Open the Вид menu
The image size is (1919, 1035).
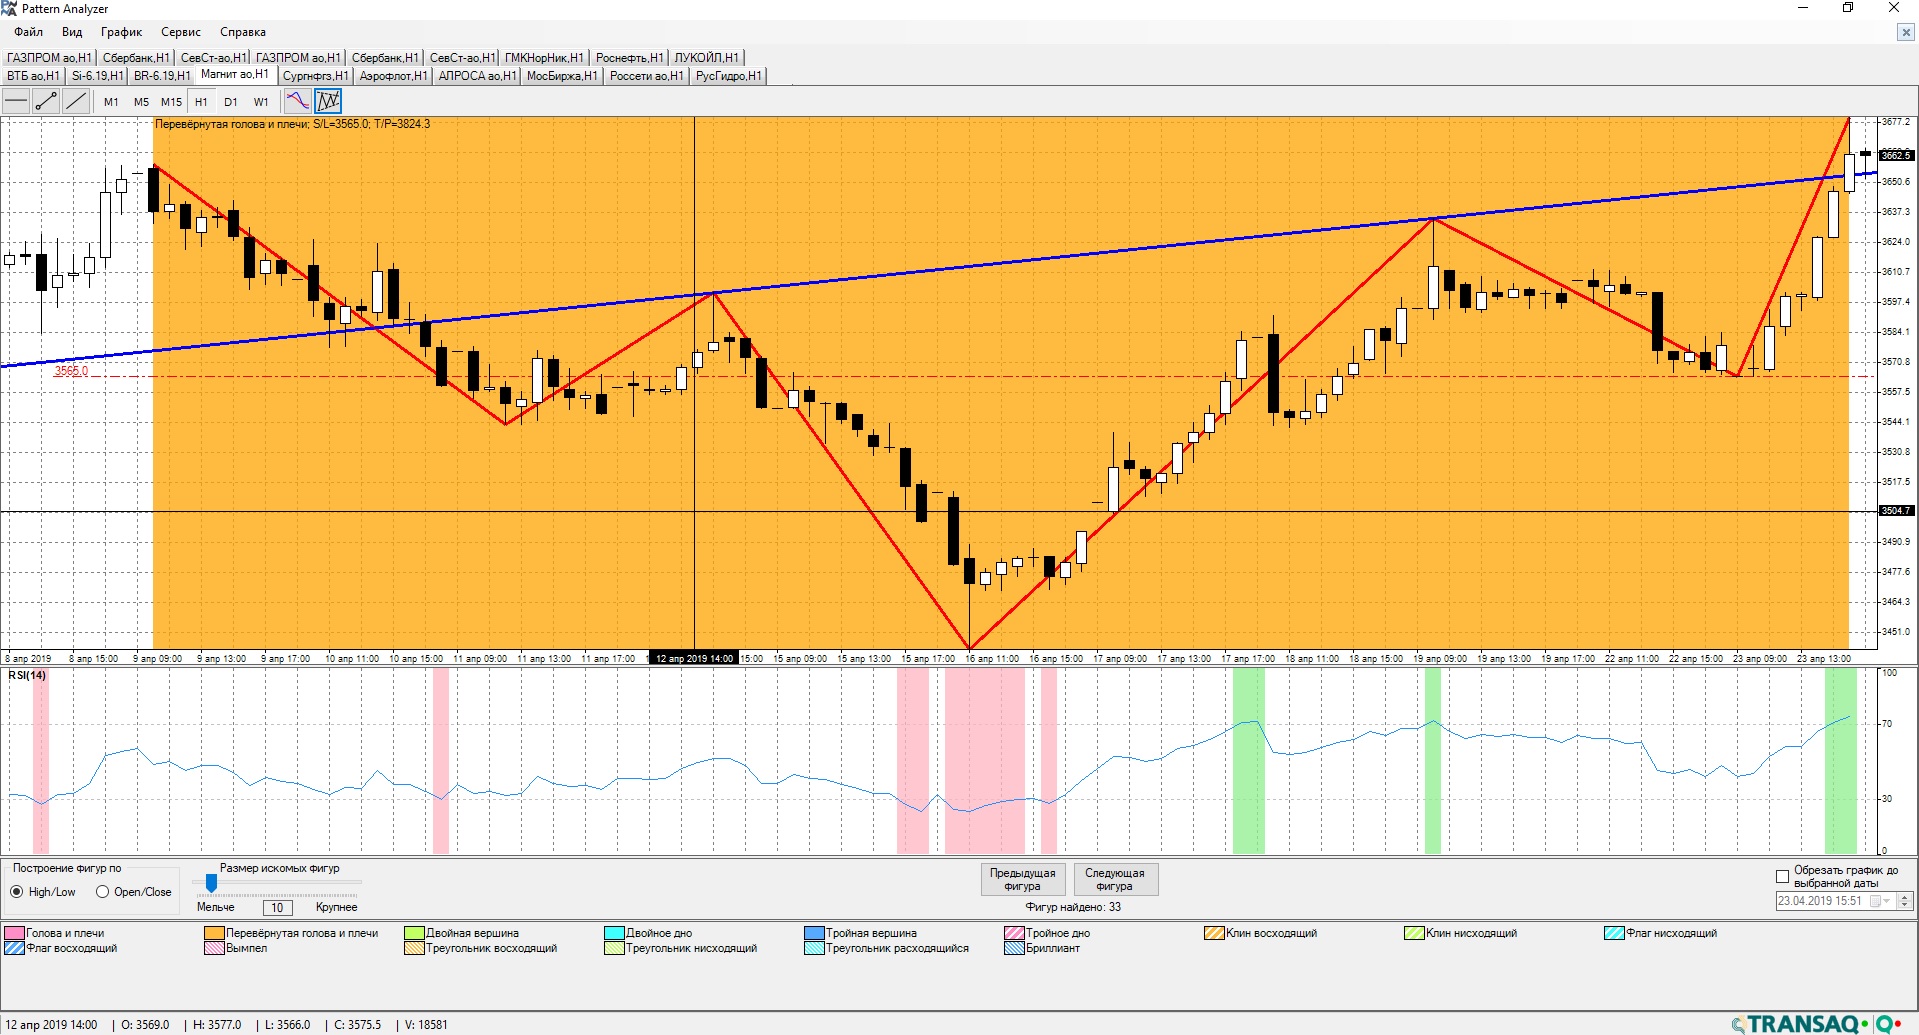(72, 32)
